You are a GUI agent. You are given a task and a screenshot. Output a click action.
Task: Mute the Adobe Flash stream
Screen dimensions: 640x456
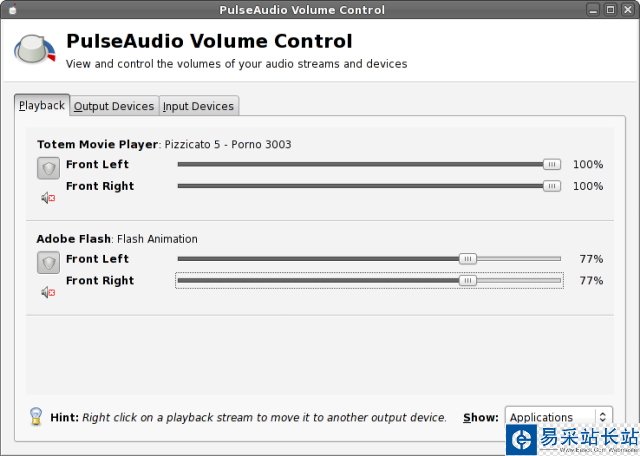48,292
